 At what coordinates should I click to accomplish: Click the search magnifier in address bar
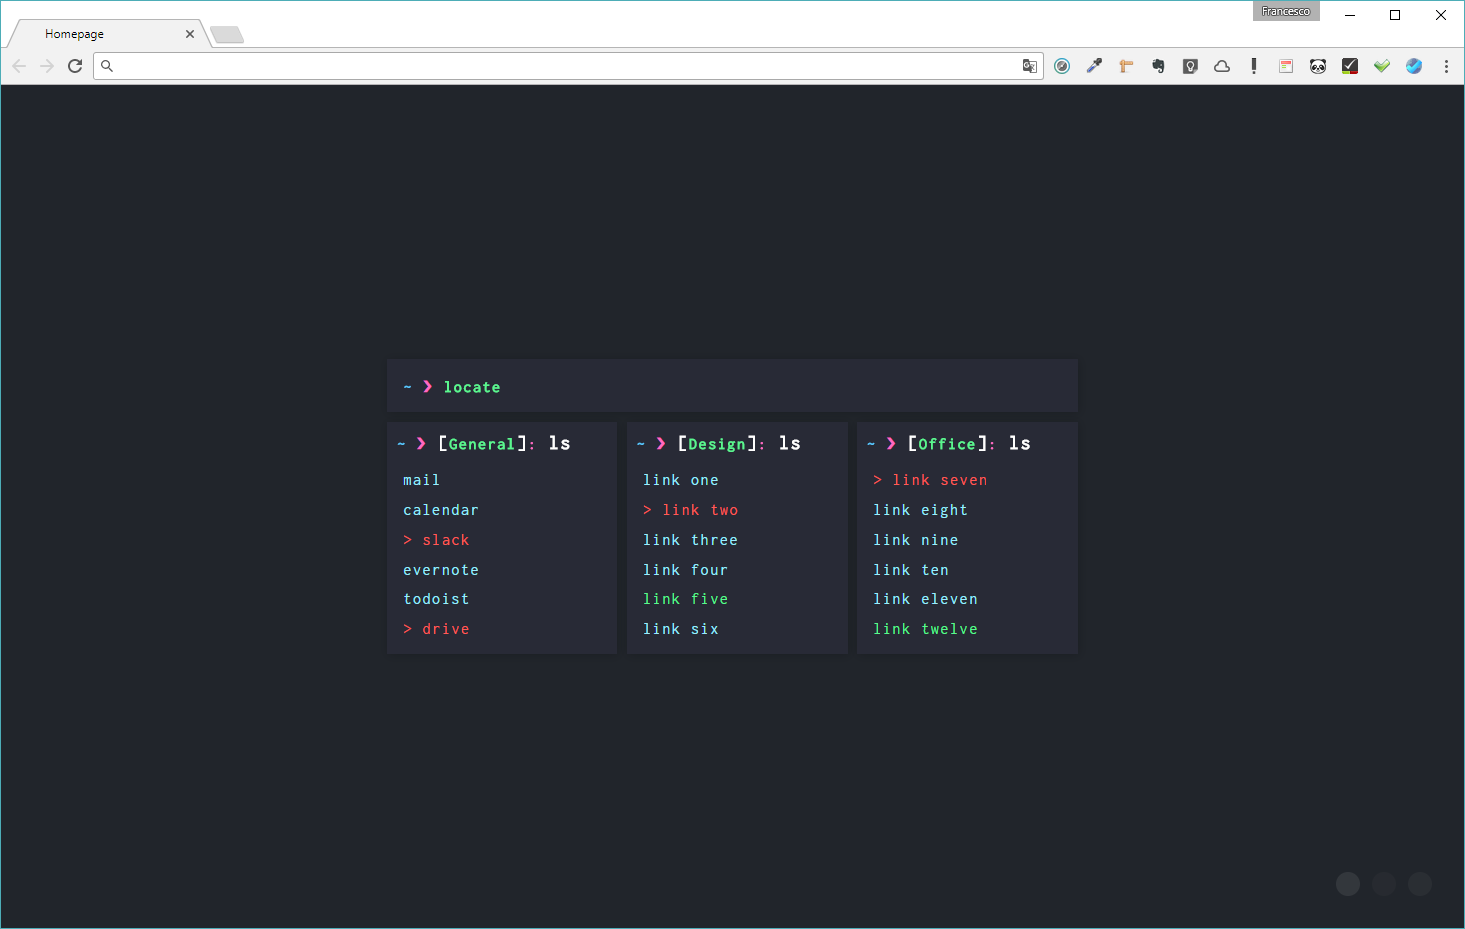[107, 66]
